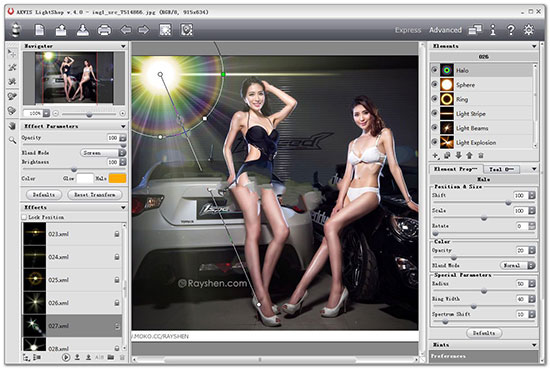
Task: Click the Redo right arrow icon
Action: click(x=143, y=30)
